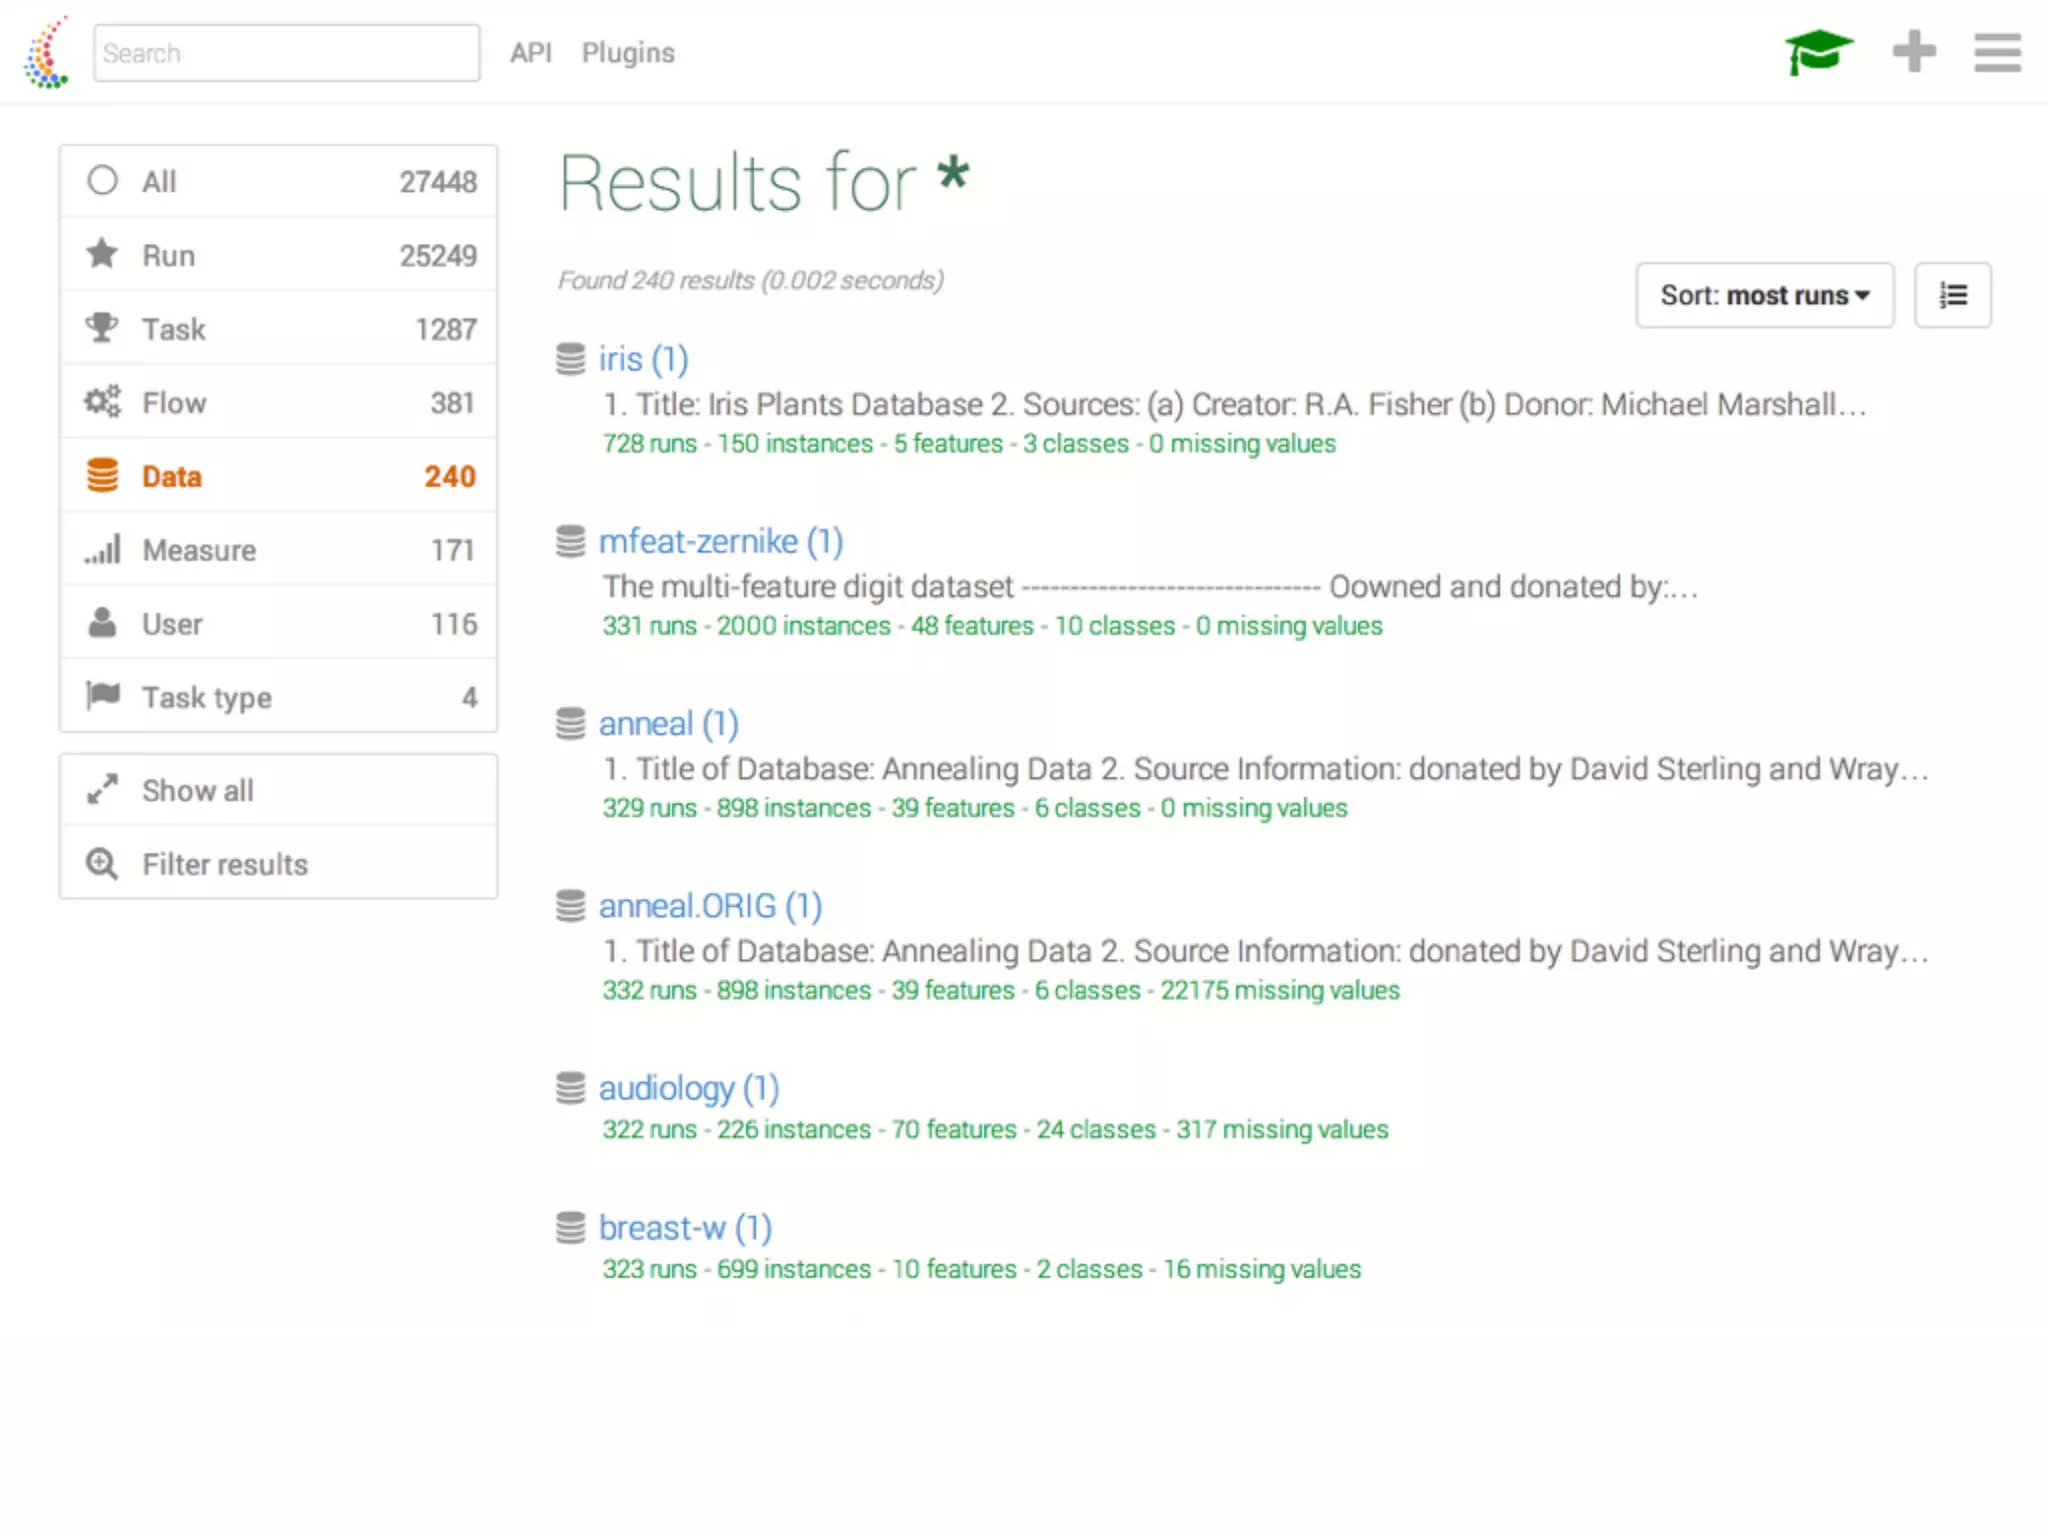Click into the Search input field

[286, 53]
